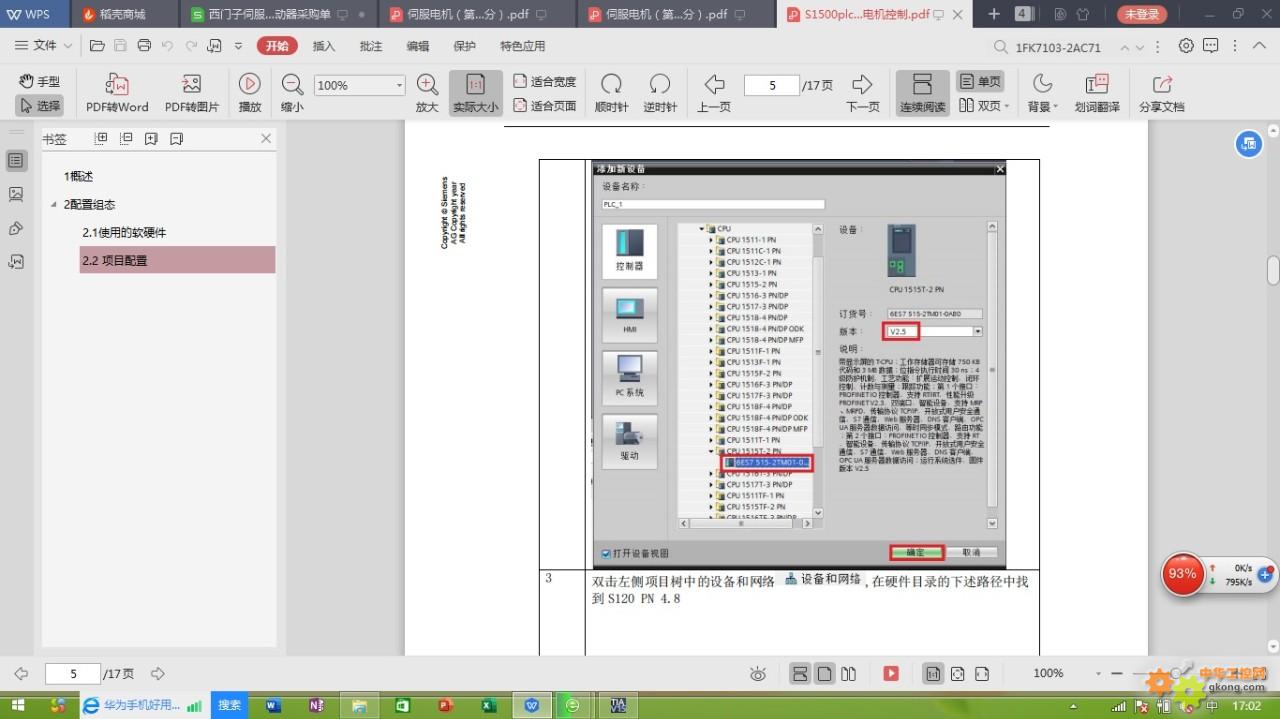Open 插入 ribbon tab
Image resolution: width=1280 pixels, height=719 pixels.
pos(324,46)
